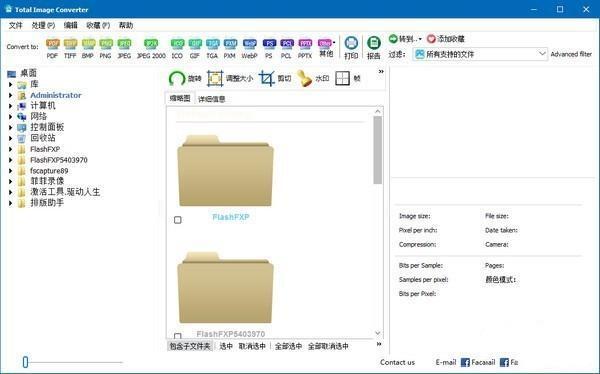Image resolution: width=600 pixels, height=374 pixels.
Task: Click 取消选中 deselect button
Action: pyautogui.click(x=252, y=346)
